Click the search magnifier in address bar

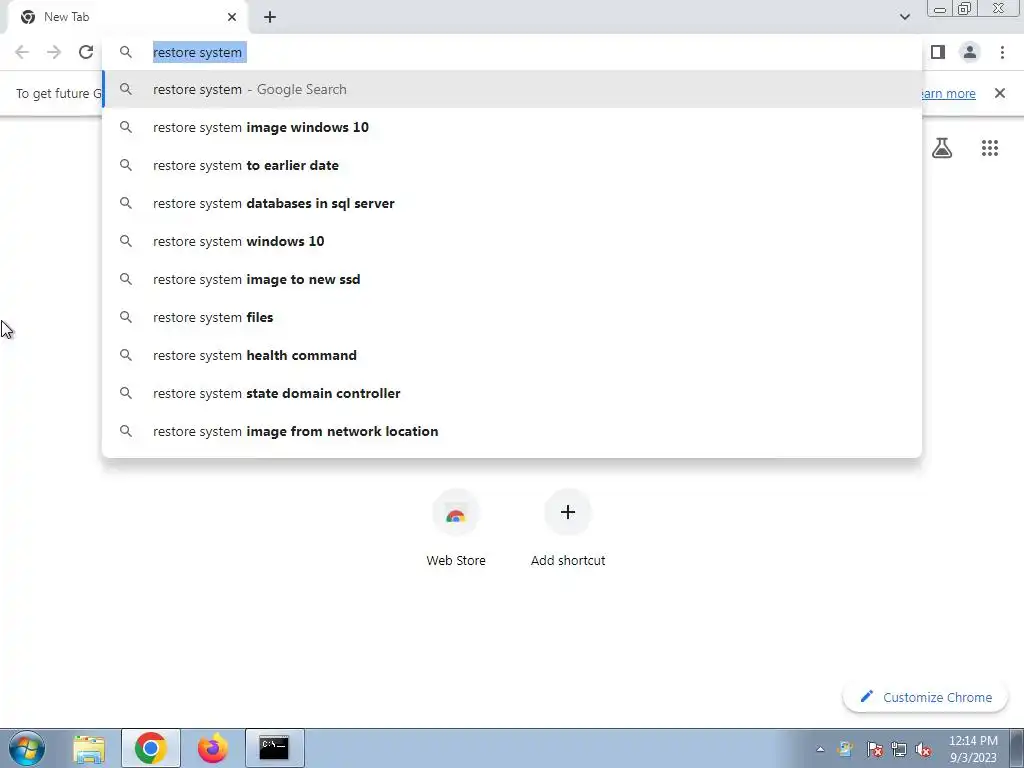pos(126,52)
